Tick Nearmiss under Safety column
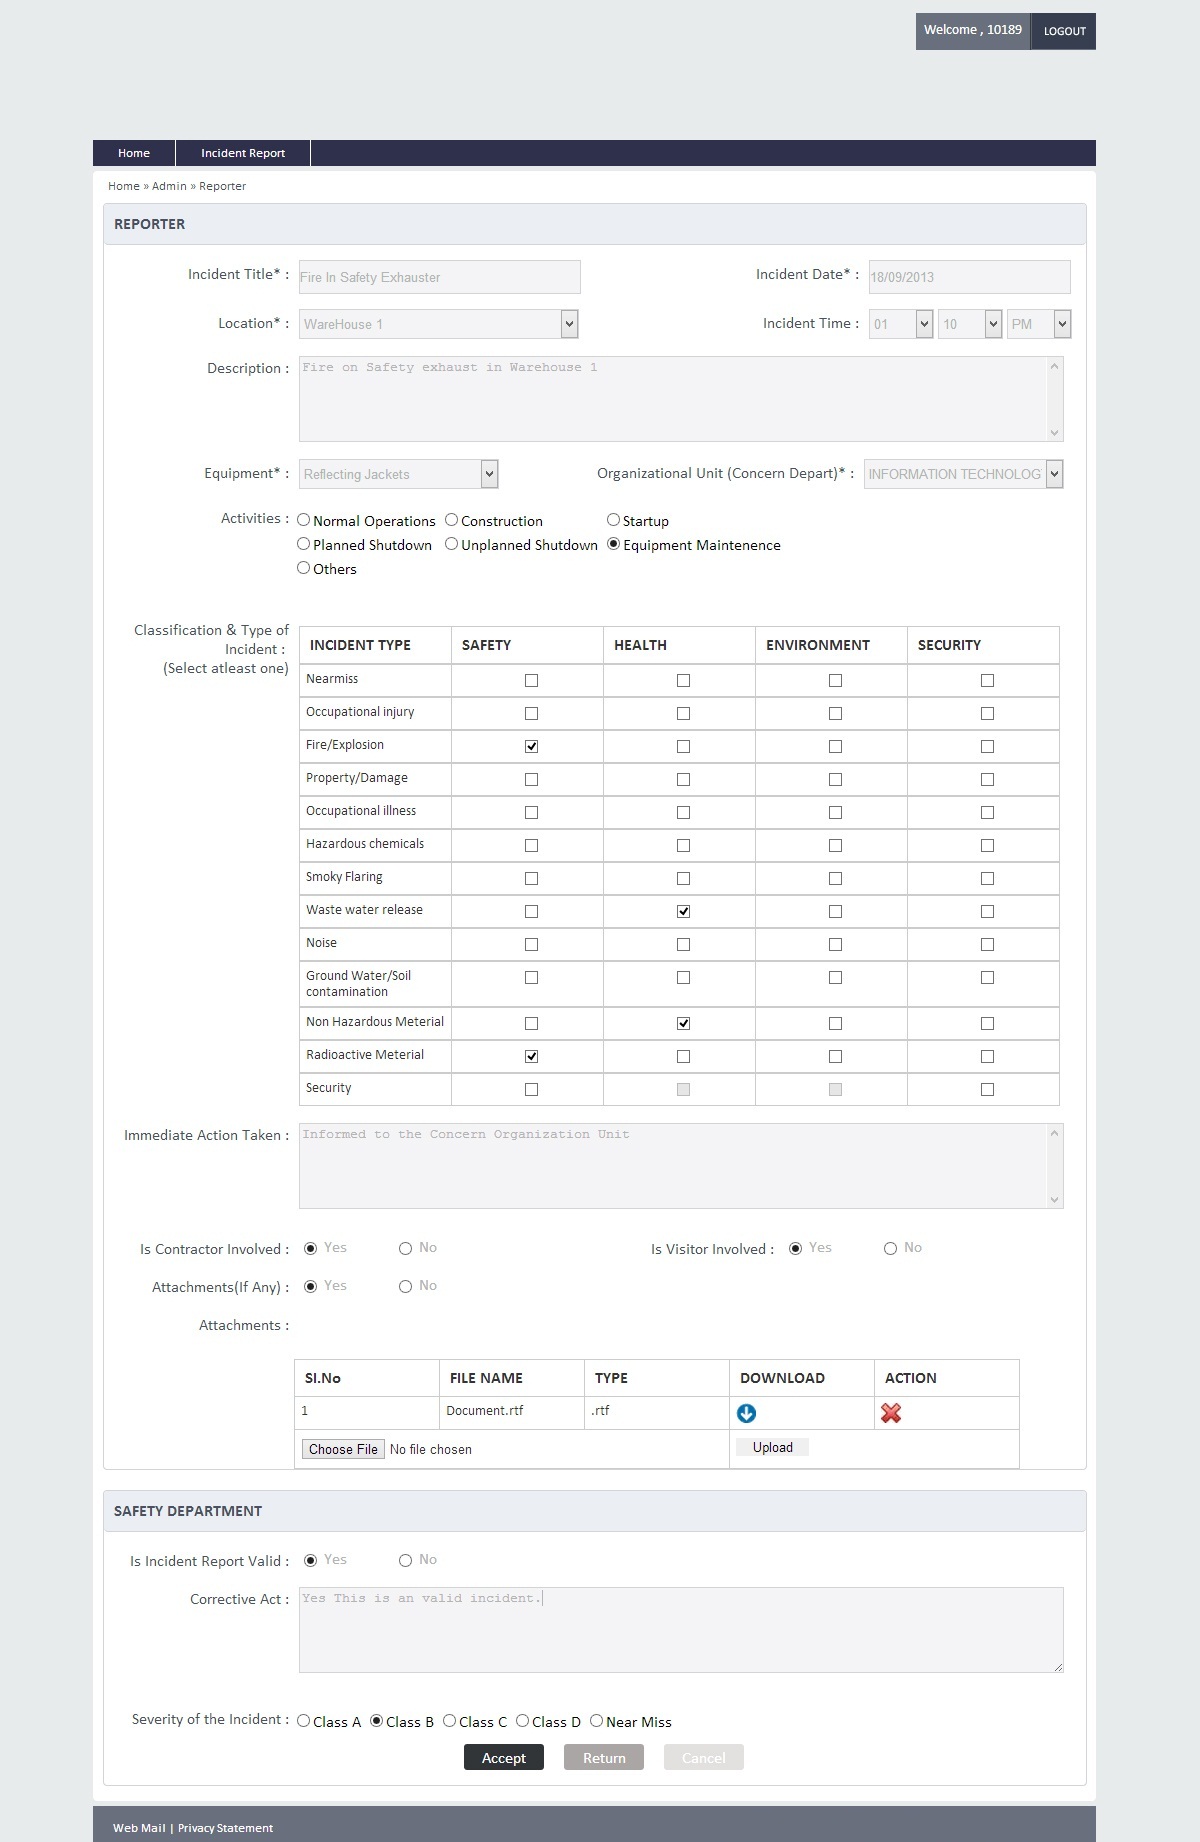 pos(531,680)
